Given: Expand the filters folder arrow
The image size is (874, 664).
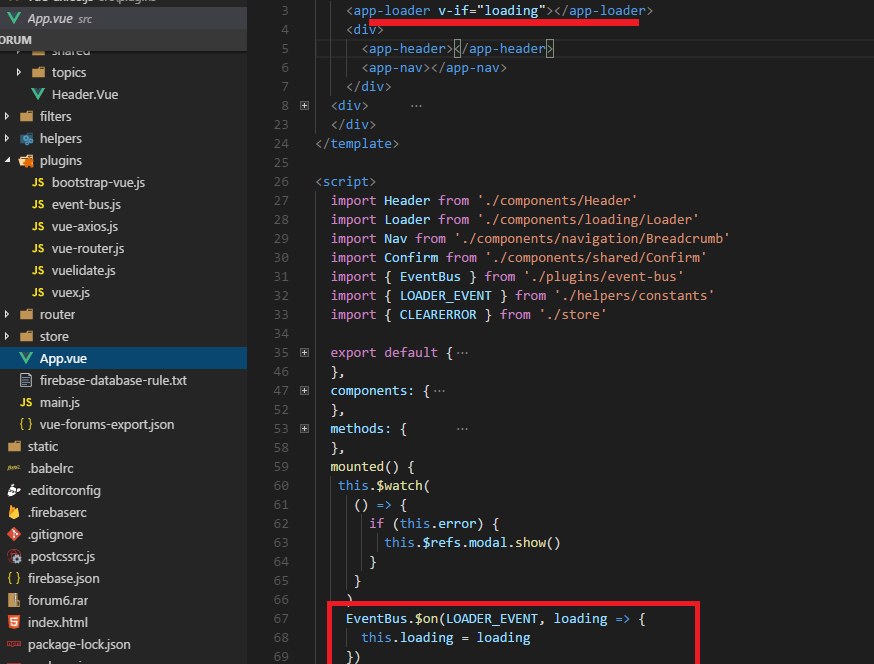Looking at the screenshot, I should point(7,116).
